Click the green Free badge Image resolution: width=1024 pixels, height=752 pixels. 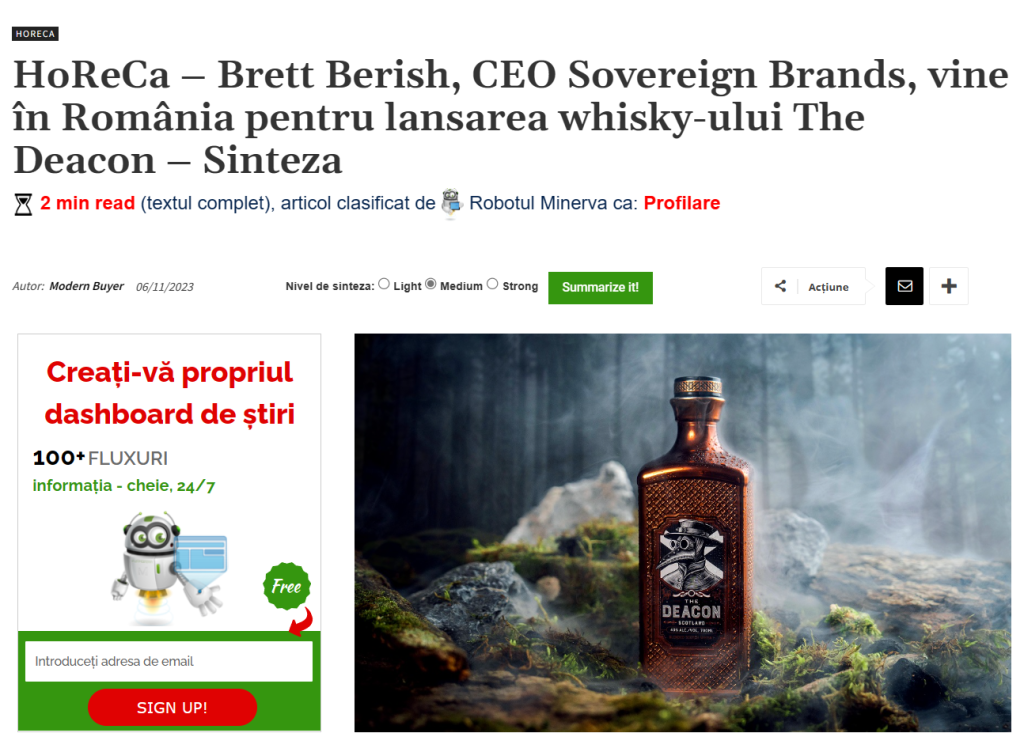tap(287, 586)
